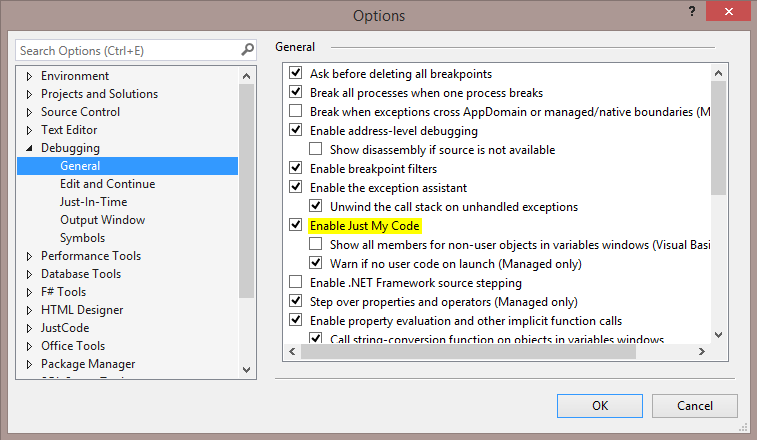The height and width of the screenshot is (440, 757).
Task: Click the options list vertical scrollbar thumb
Action: (718, 130)
